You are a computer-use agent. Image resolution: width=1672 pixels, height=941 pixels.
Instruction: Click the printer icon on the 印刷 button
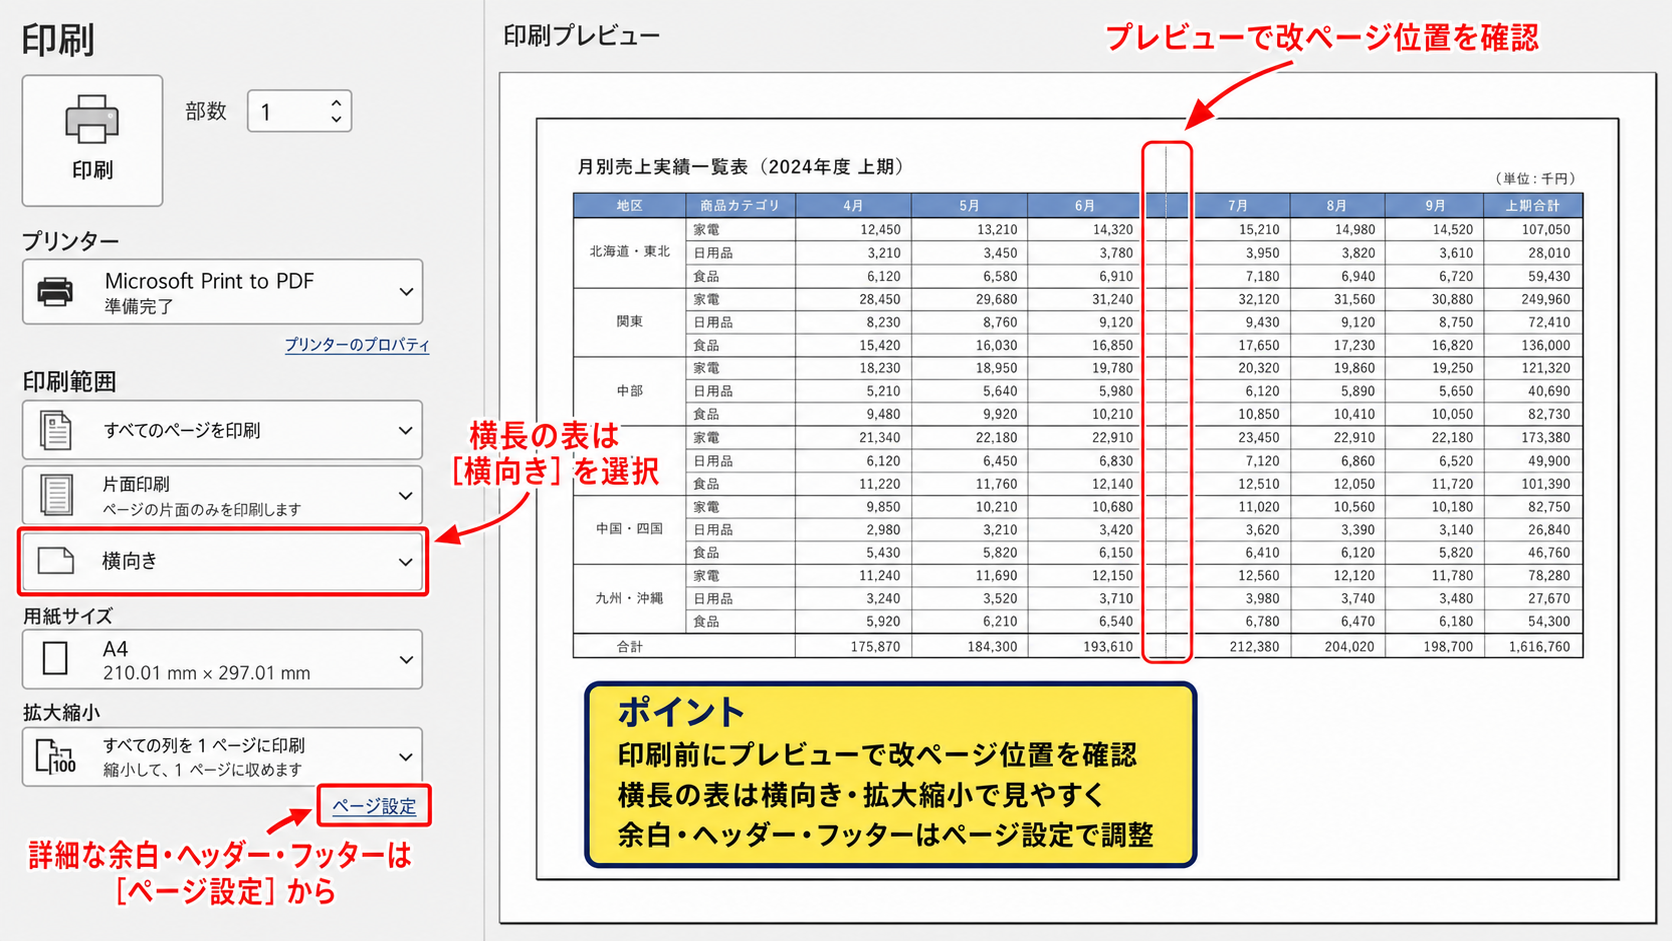(x=92, y=119)
